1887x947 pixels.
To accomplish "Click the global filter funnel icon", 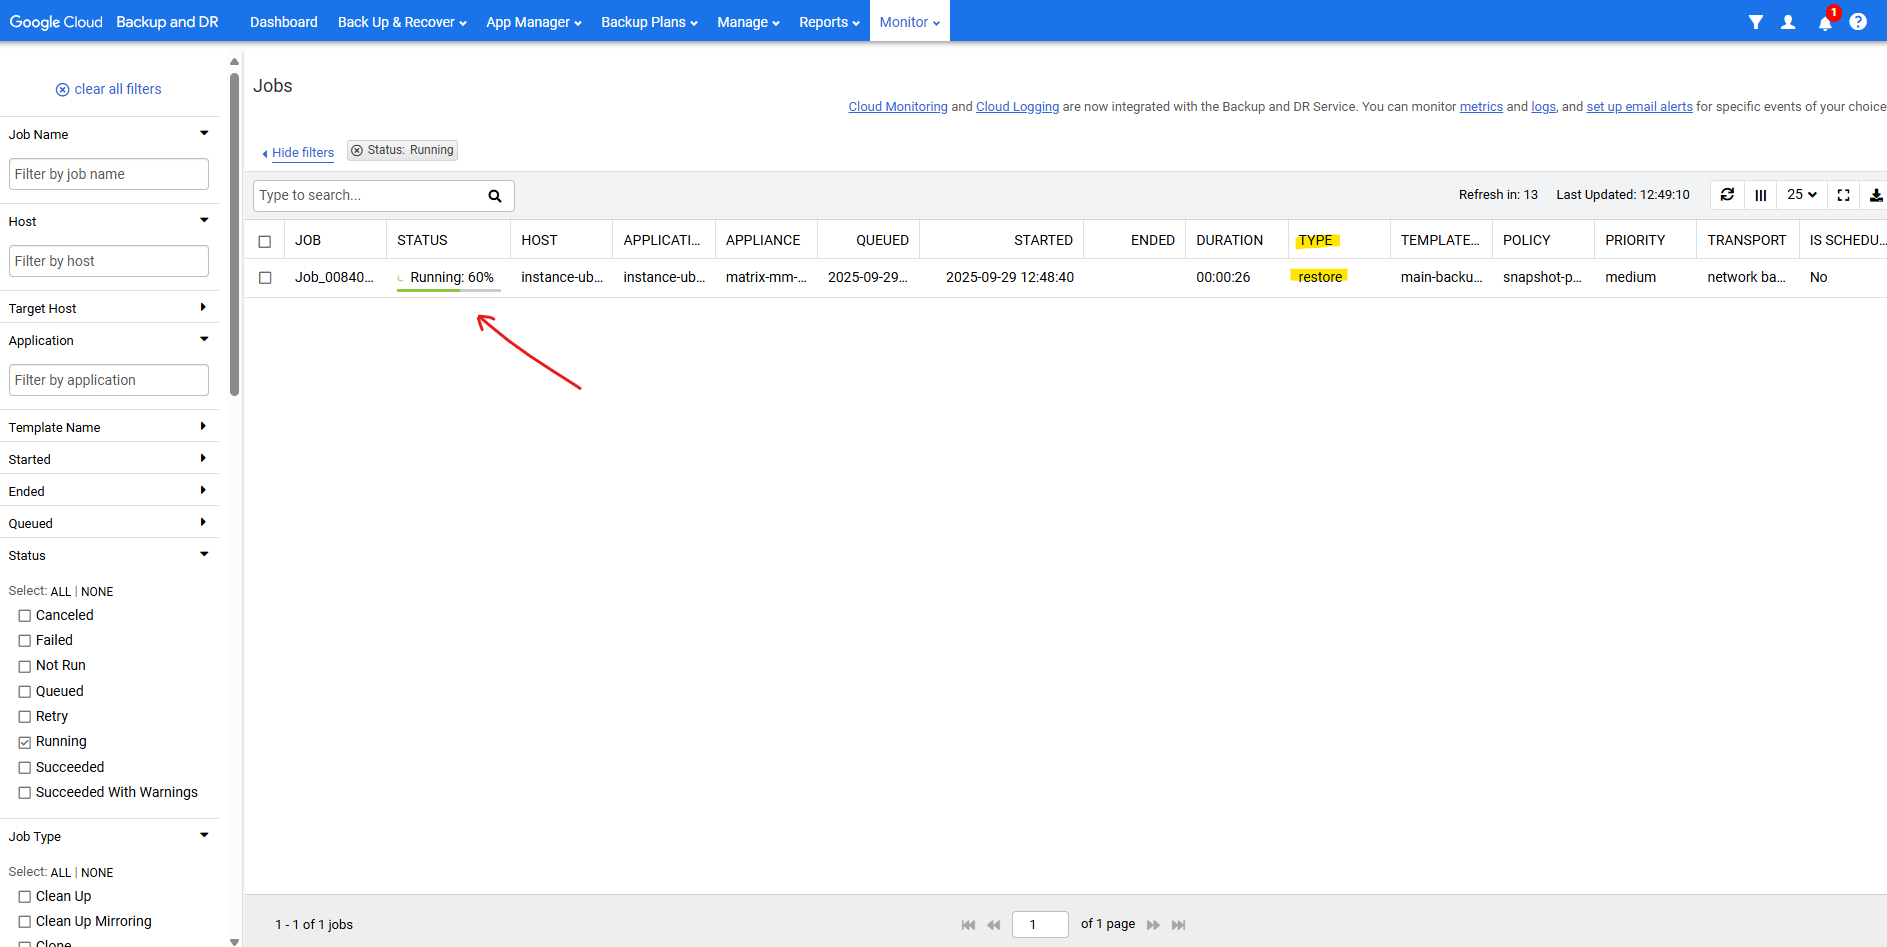I will (1755, 22).
